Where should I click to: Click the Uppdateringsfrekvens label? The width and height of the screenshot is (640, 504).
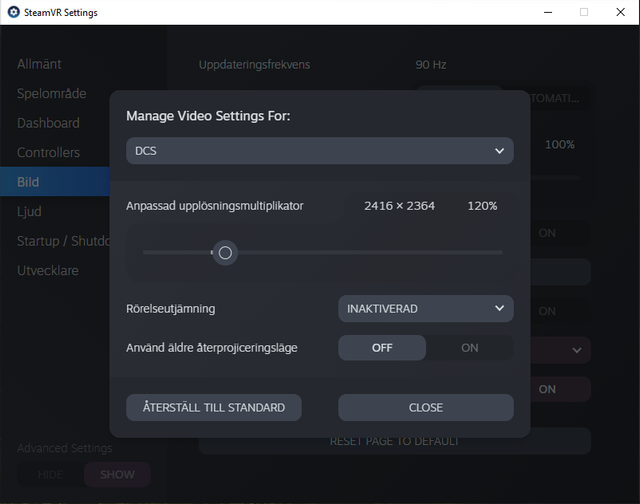tap(254, 64)
